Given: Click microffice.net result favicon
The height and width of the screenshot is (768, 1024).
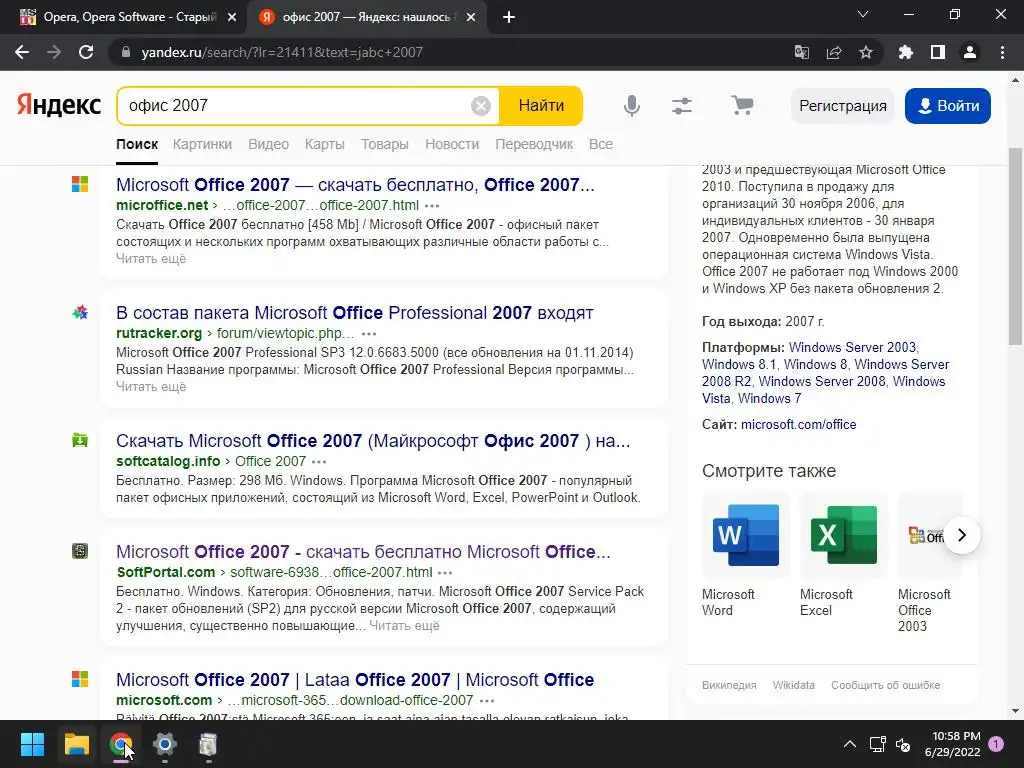Looking at the screenshot, I should pyautogui.click(x=80, y=184).
